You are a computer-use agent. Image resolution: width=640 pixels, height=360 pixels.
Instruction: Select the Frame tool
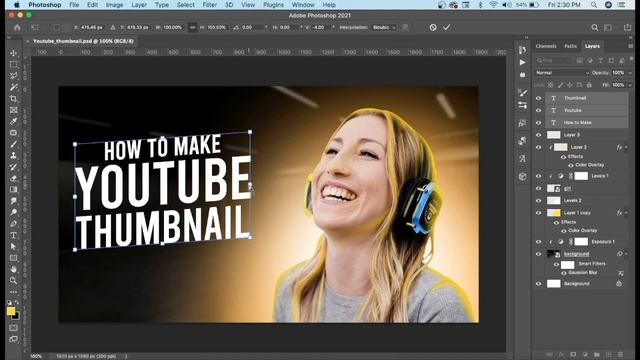pyautogui.click(x=13, y=110)
